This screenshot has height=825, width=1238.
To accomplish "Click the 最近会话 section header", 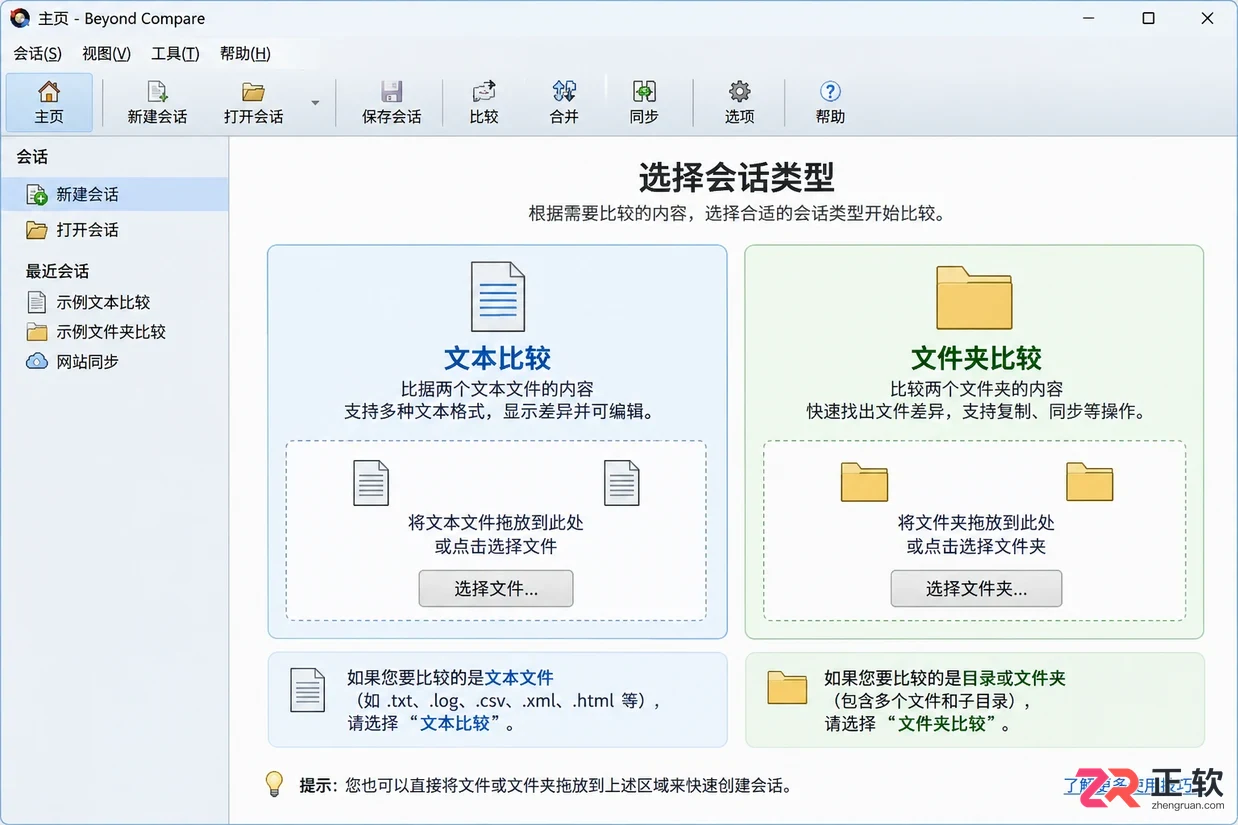I will pos(57,271).
